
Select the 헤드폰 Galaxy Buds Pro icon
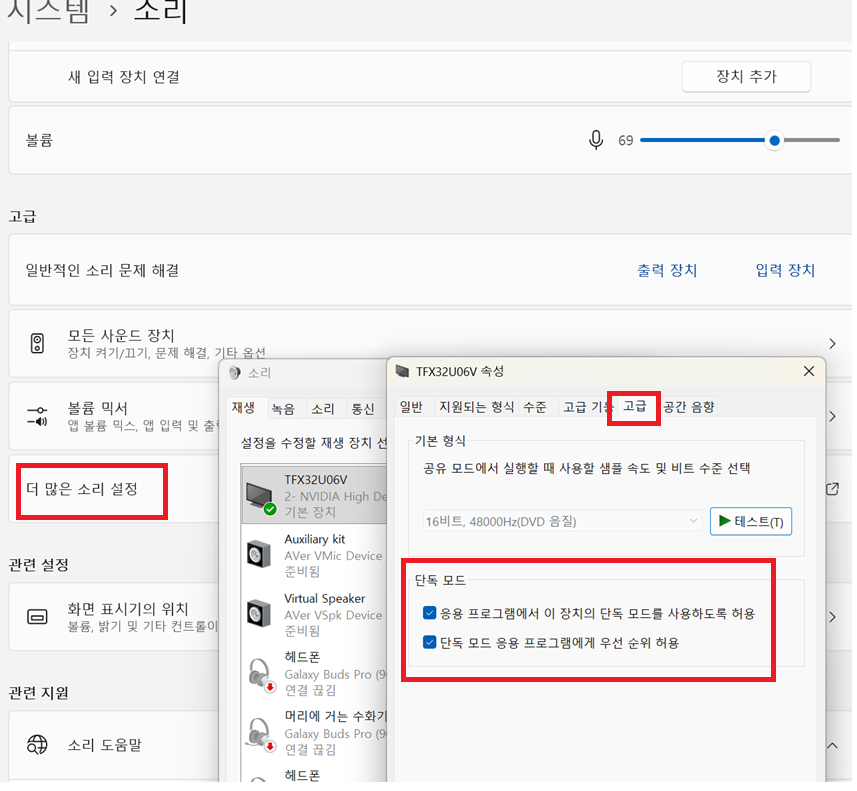coord(261,678)
